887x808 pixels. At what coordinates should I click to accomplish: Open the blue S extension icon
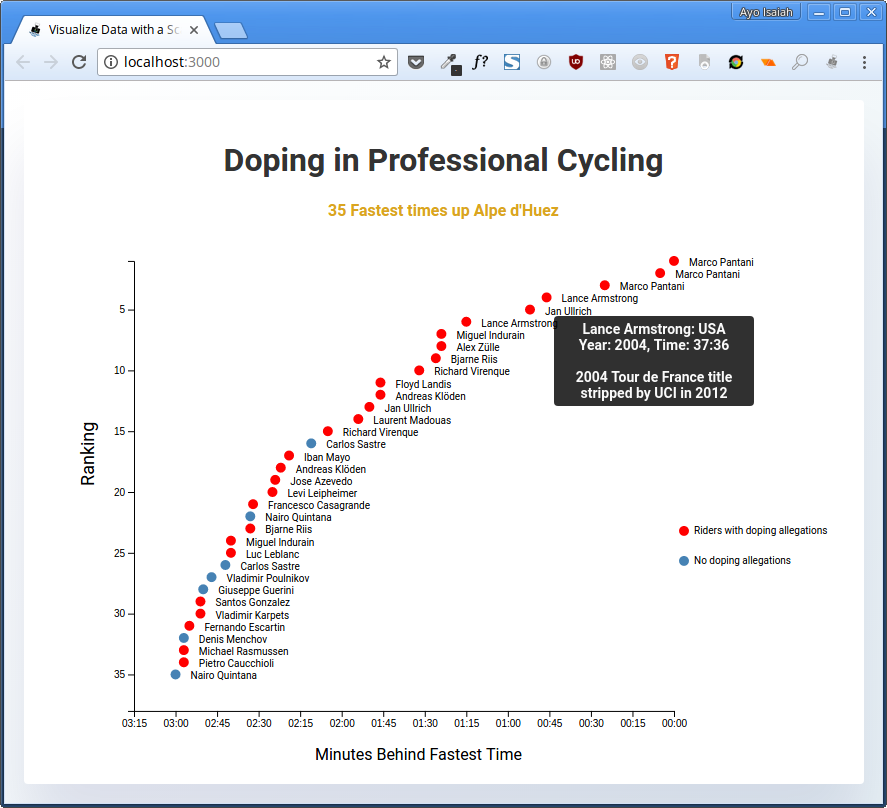click(x=512, y=62)
